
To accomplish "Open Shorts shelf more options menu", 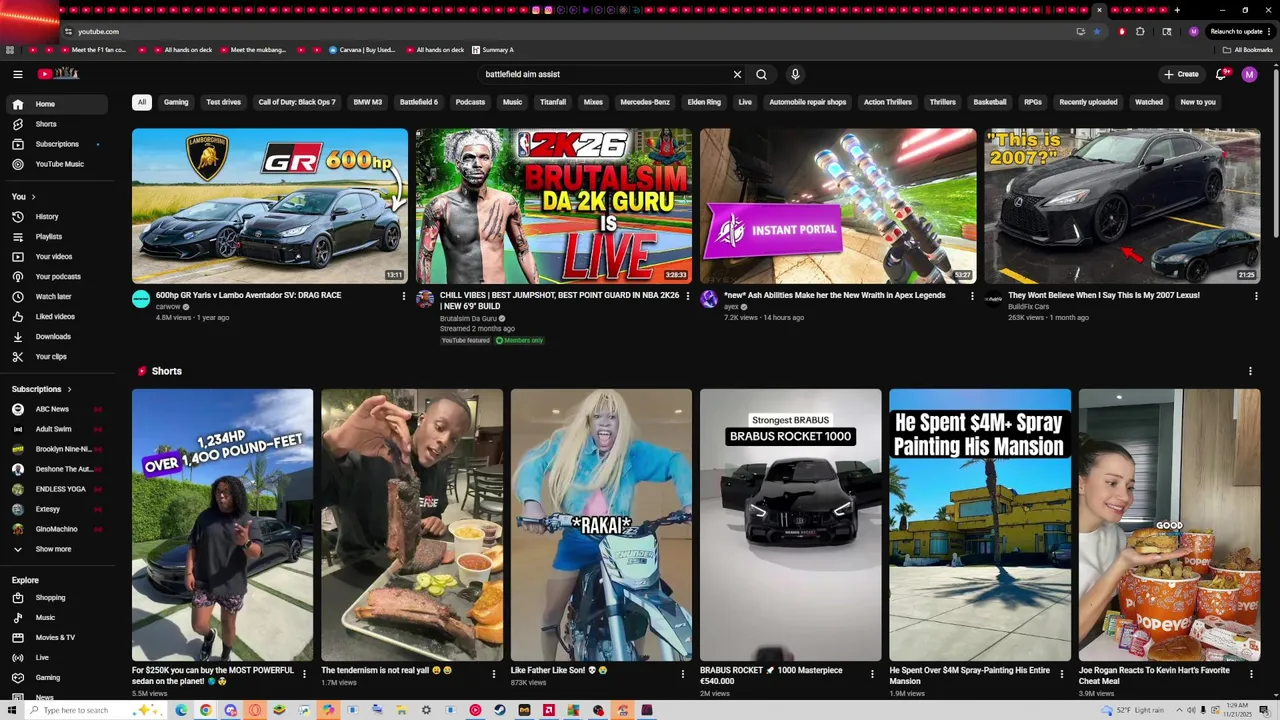I will click(1250, 371).
